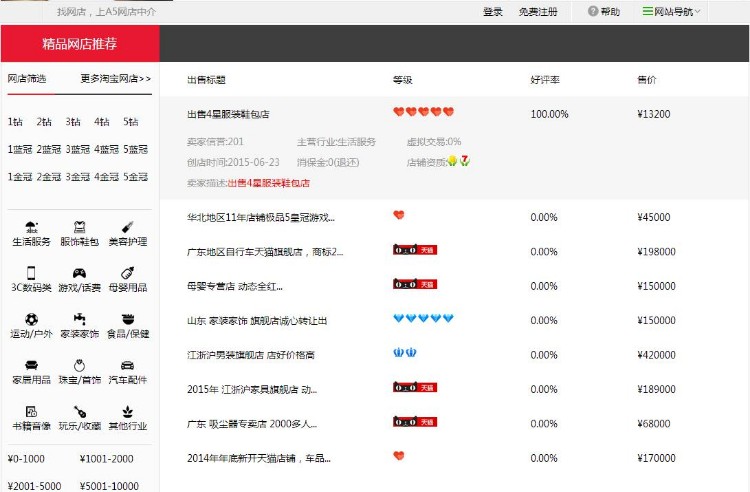750x492 pixels.
Task: Select the 汽车配件 car icon
Action: pos(128,365)
